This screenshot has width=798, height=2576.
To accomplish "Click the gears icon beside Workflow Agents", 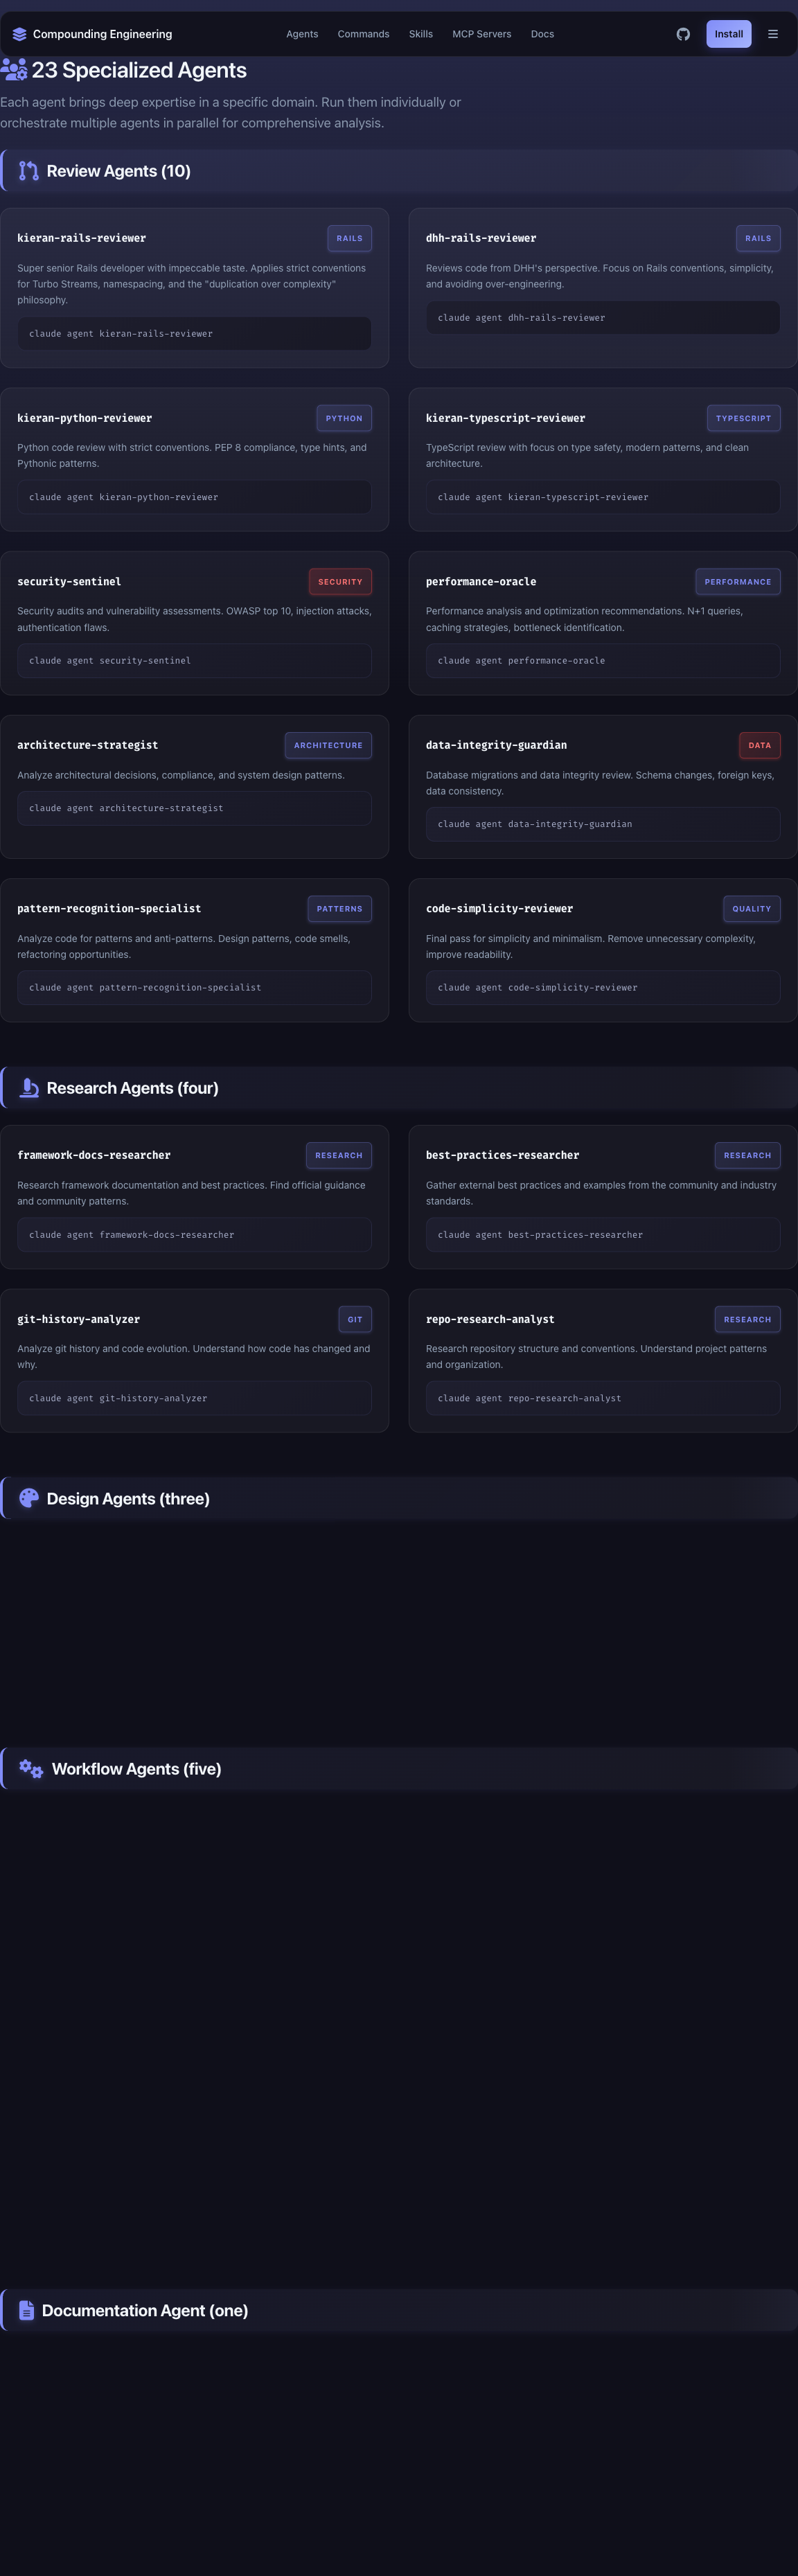I will pos(31,1769).
